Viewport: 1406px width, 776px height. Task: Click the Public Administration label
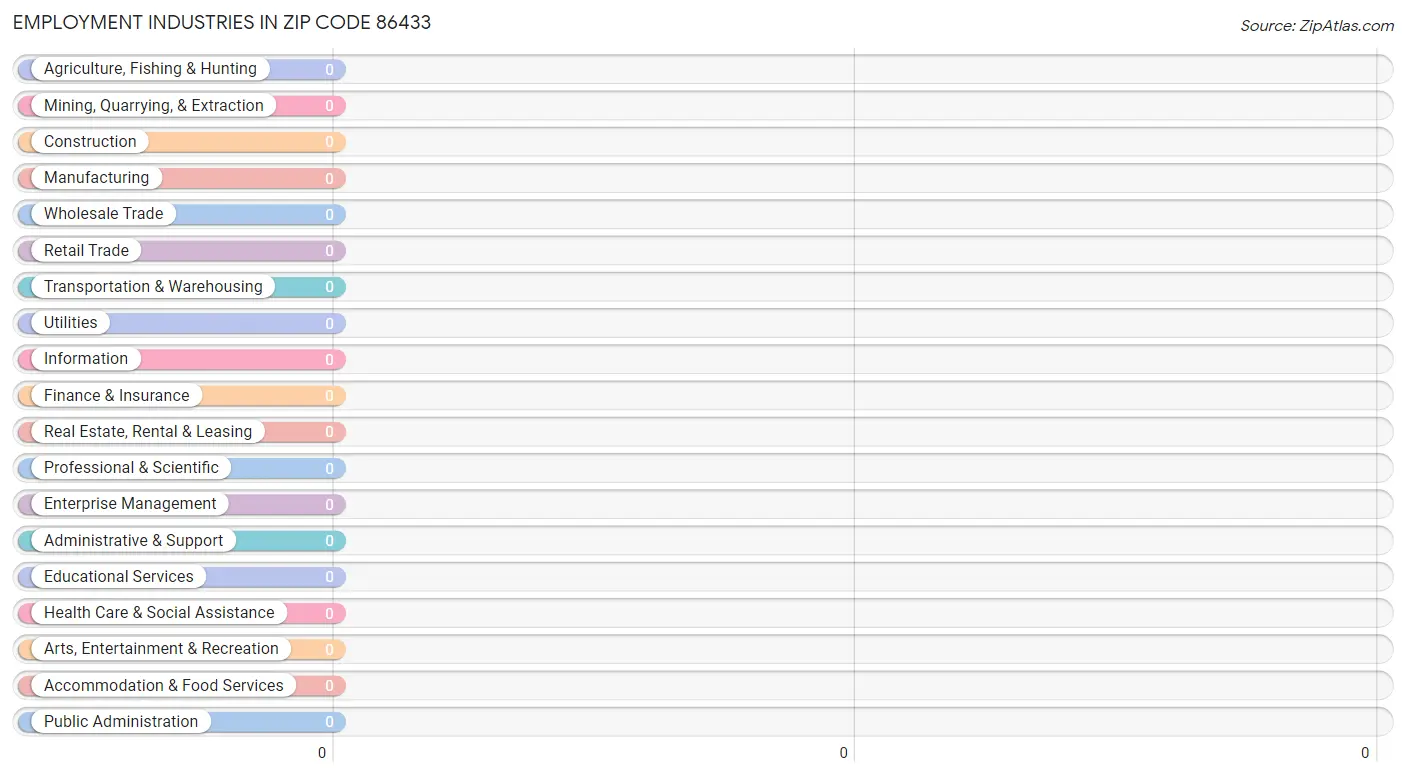click(x=121, y=721)
